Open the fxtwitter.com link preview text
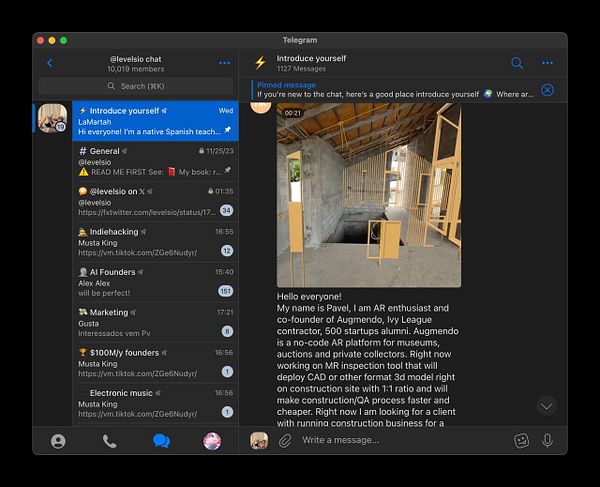Screen dimensions: 600x487 coord(147,212)
